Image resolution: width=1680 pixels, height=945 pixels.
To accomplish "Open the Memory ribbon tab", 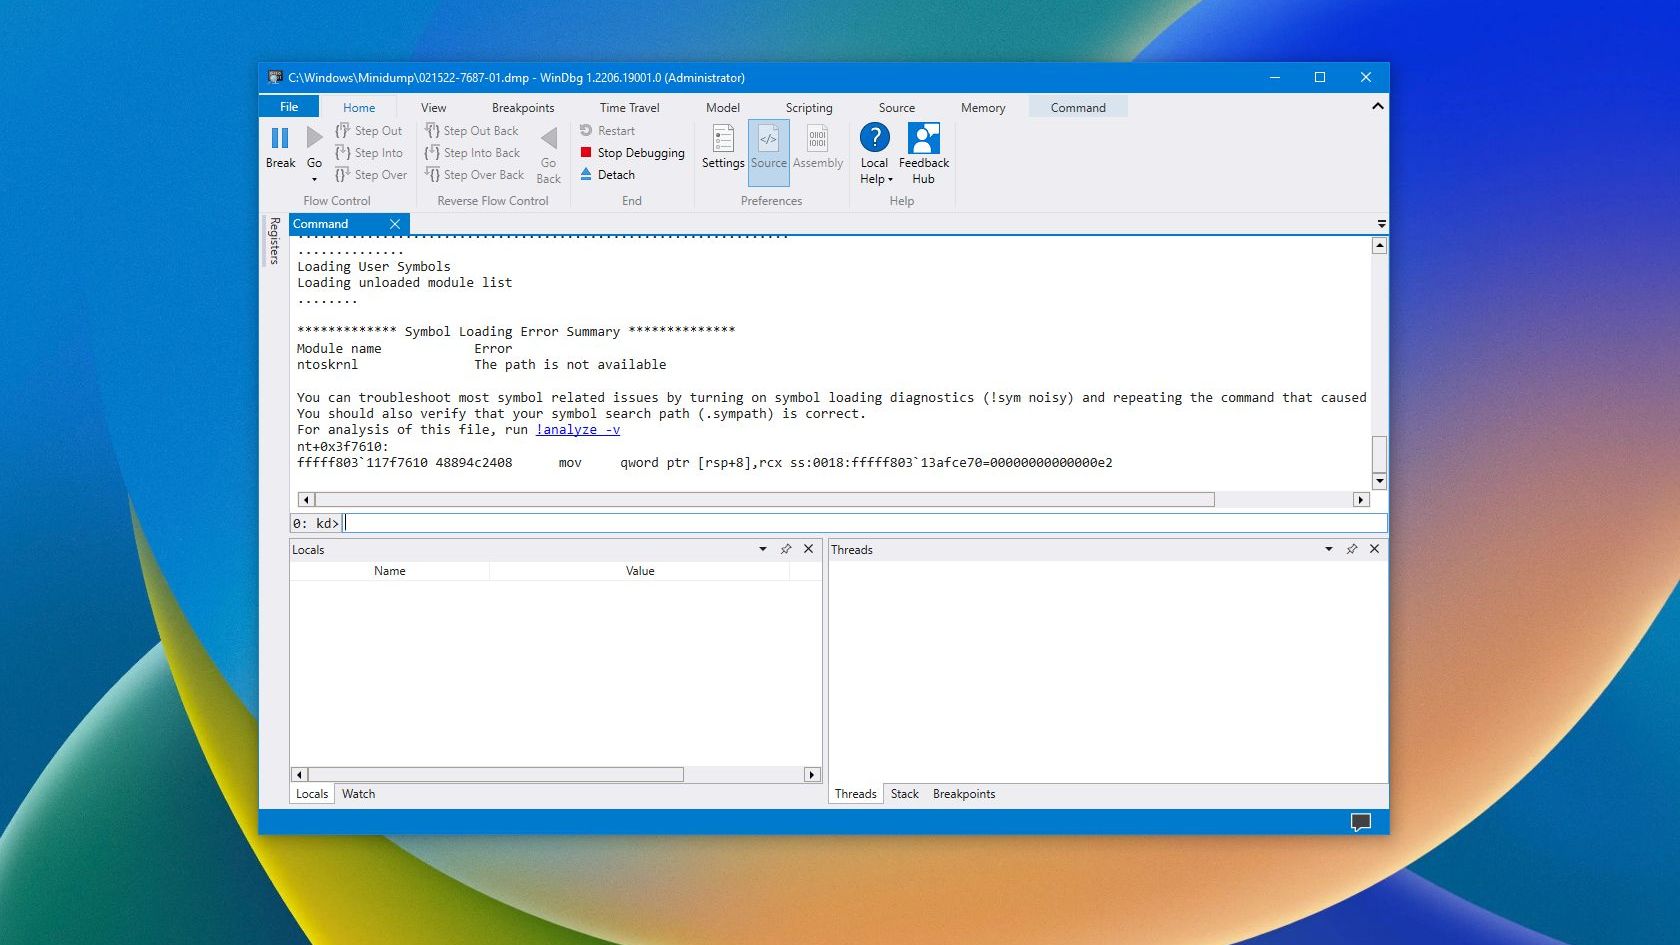I will pos(982,107).
